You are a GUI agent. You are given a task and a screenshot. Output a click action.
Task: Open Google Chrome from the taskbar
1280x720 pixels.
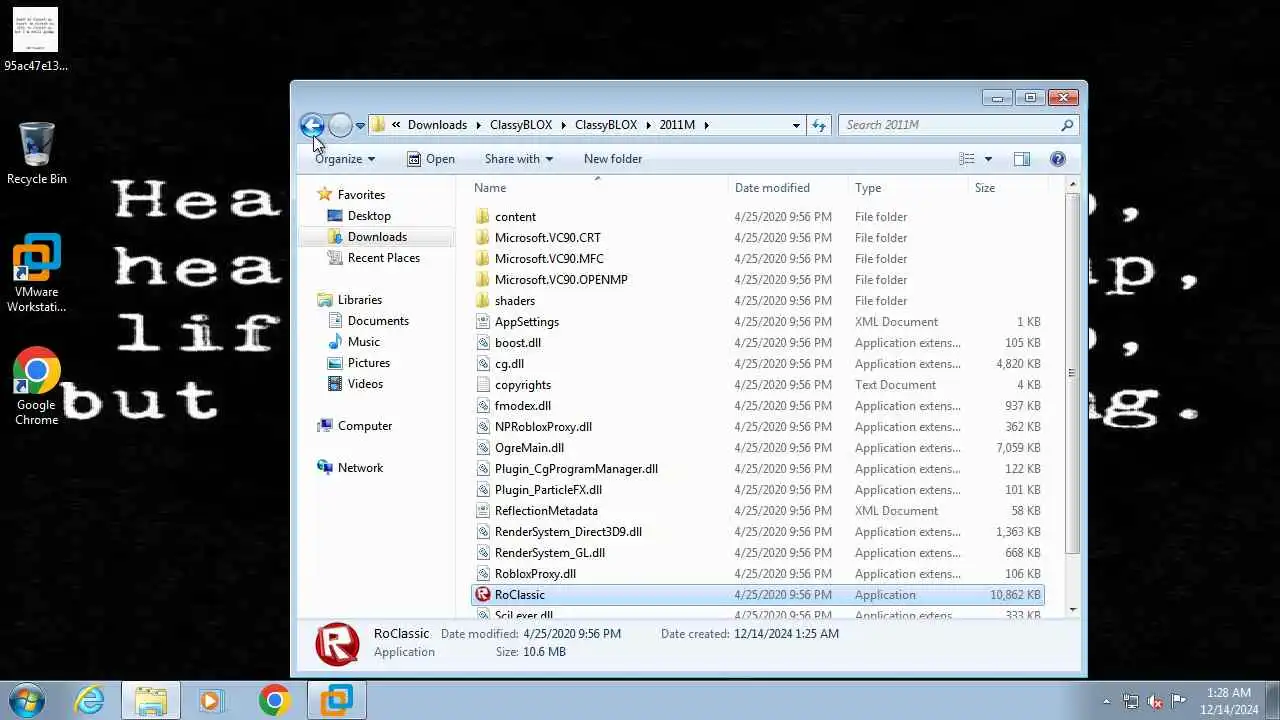tap(273, 700)
